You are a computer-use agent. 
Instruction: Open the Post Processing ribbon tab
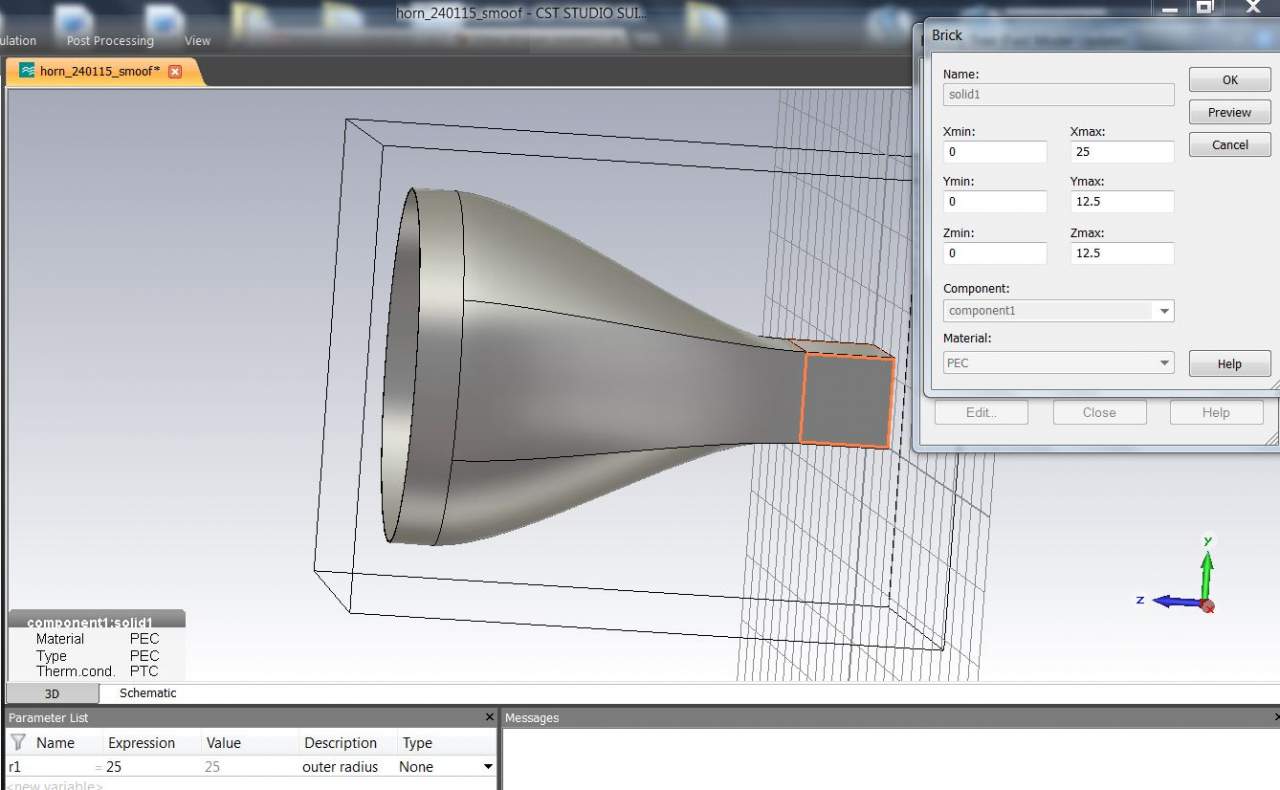coord(110,41)
